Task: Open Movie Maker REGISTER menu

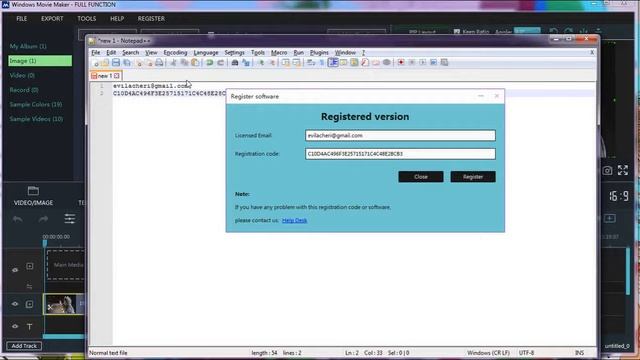Action: (x=151, y=19)
